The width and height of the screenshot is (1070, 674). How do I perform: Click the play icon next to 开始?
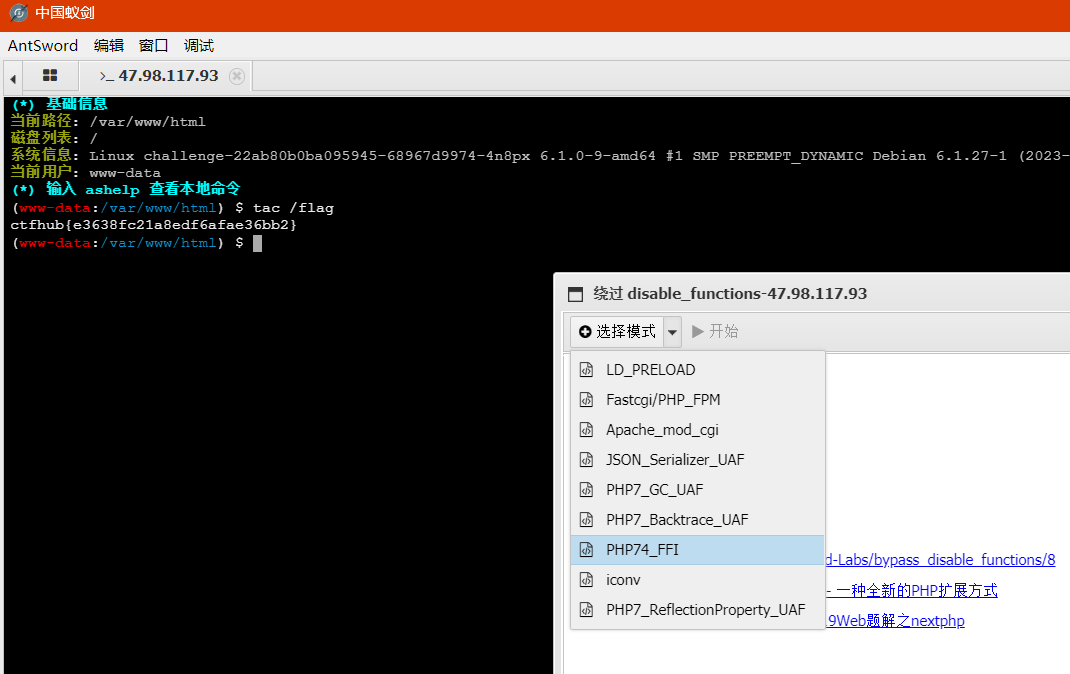point(697,331)
